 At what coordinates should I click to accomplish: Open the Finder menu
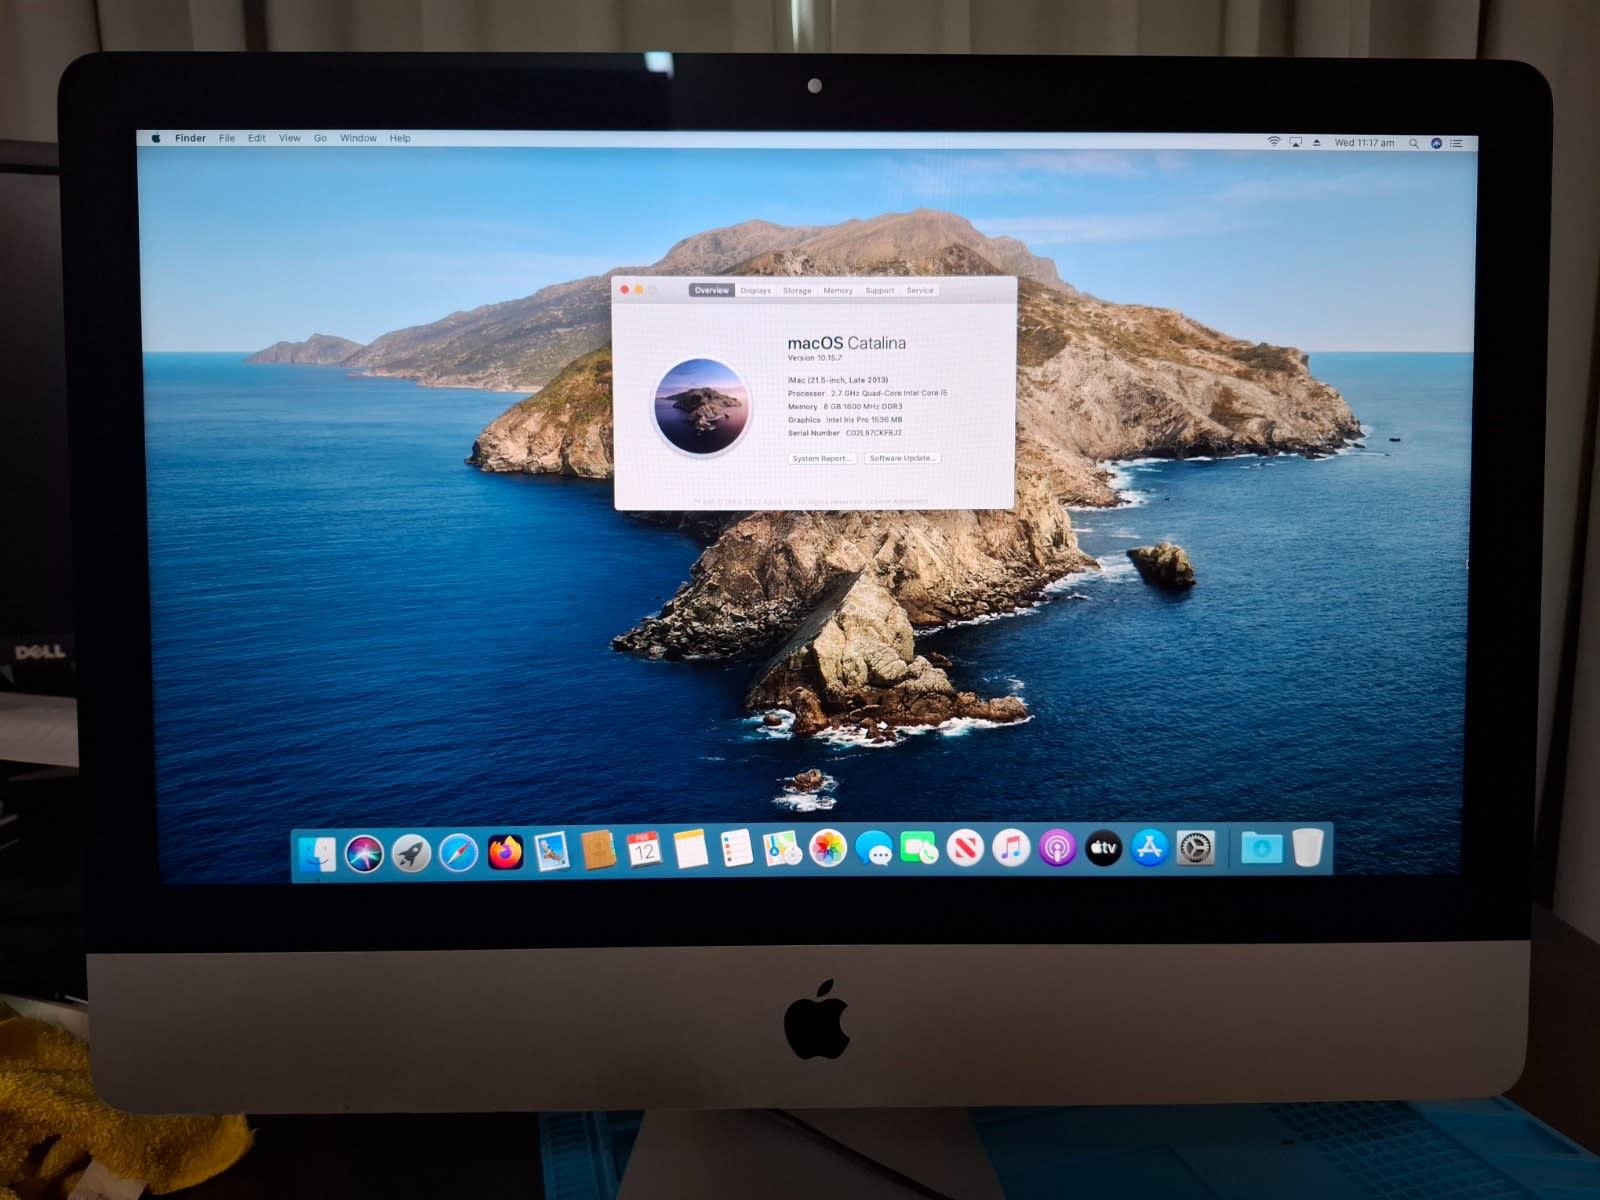(190, 138)
